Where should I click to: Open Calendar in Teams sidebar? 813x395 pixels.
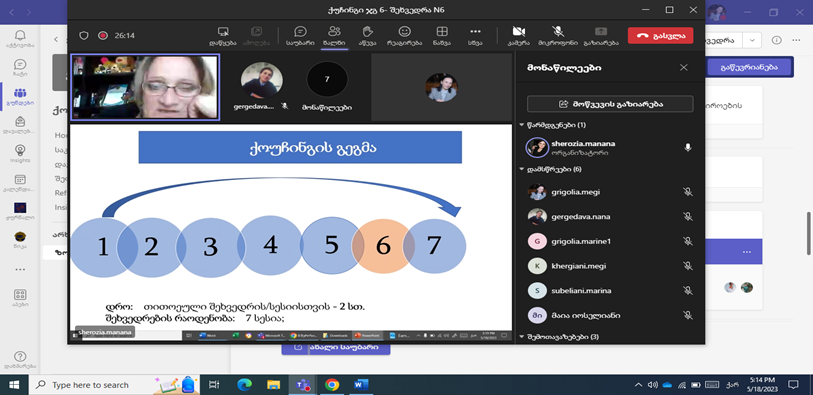click(x=20, y=183)
